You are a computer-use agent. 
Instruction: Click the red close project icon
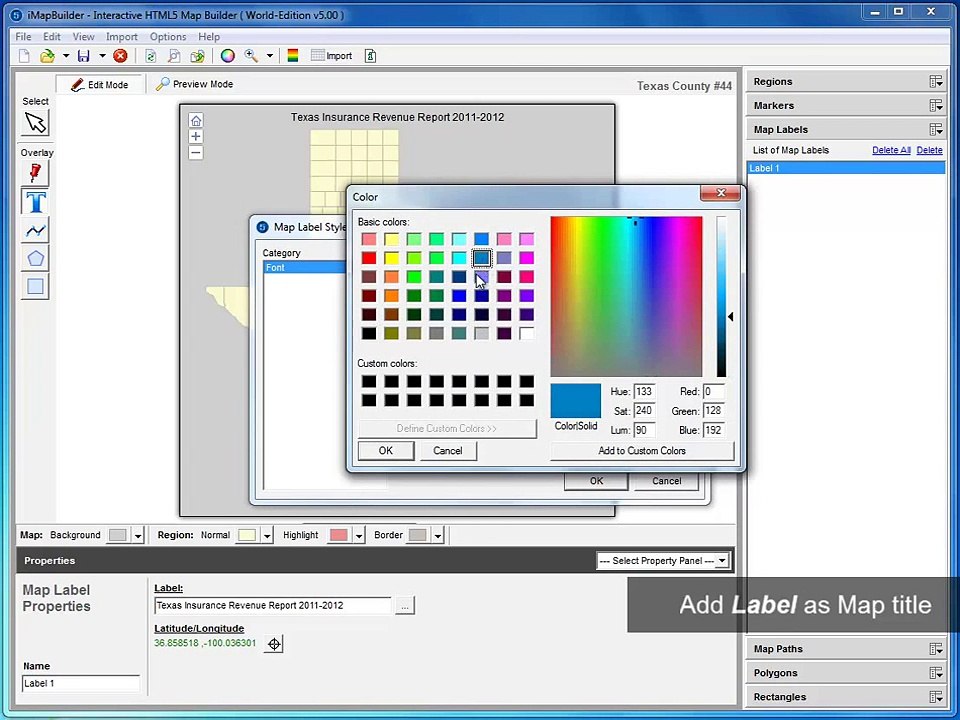click(x=121, y=56)
